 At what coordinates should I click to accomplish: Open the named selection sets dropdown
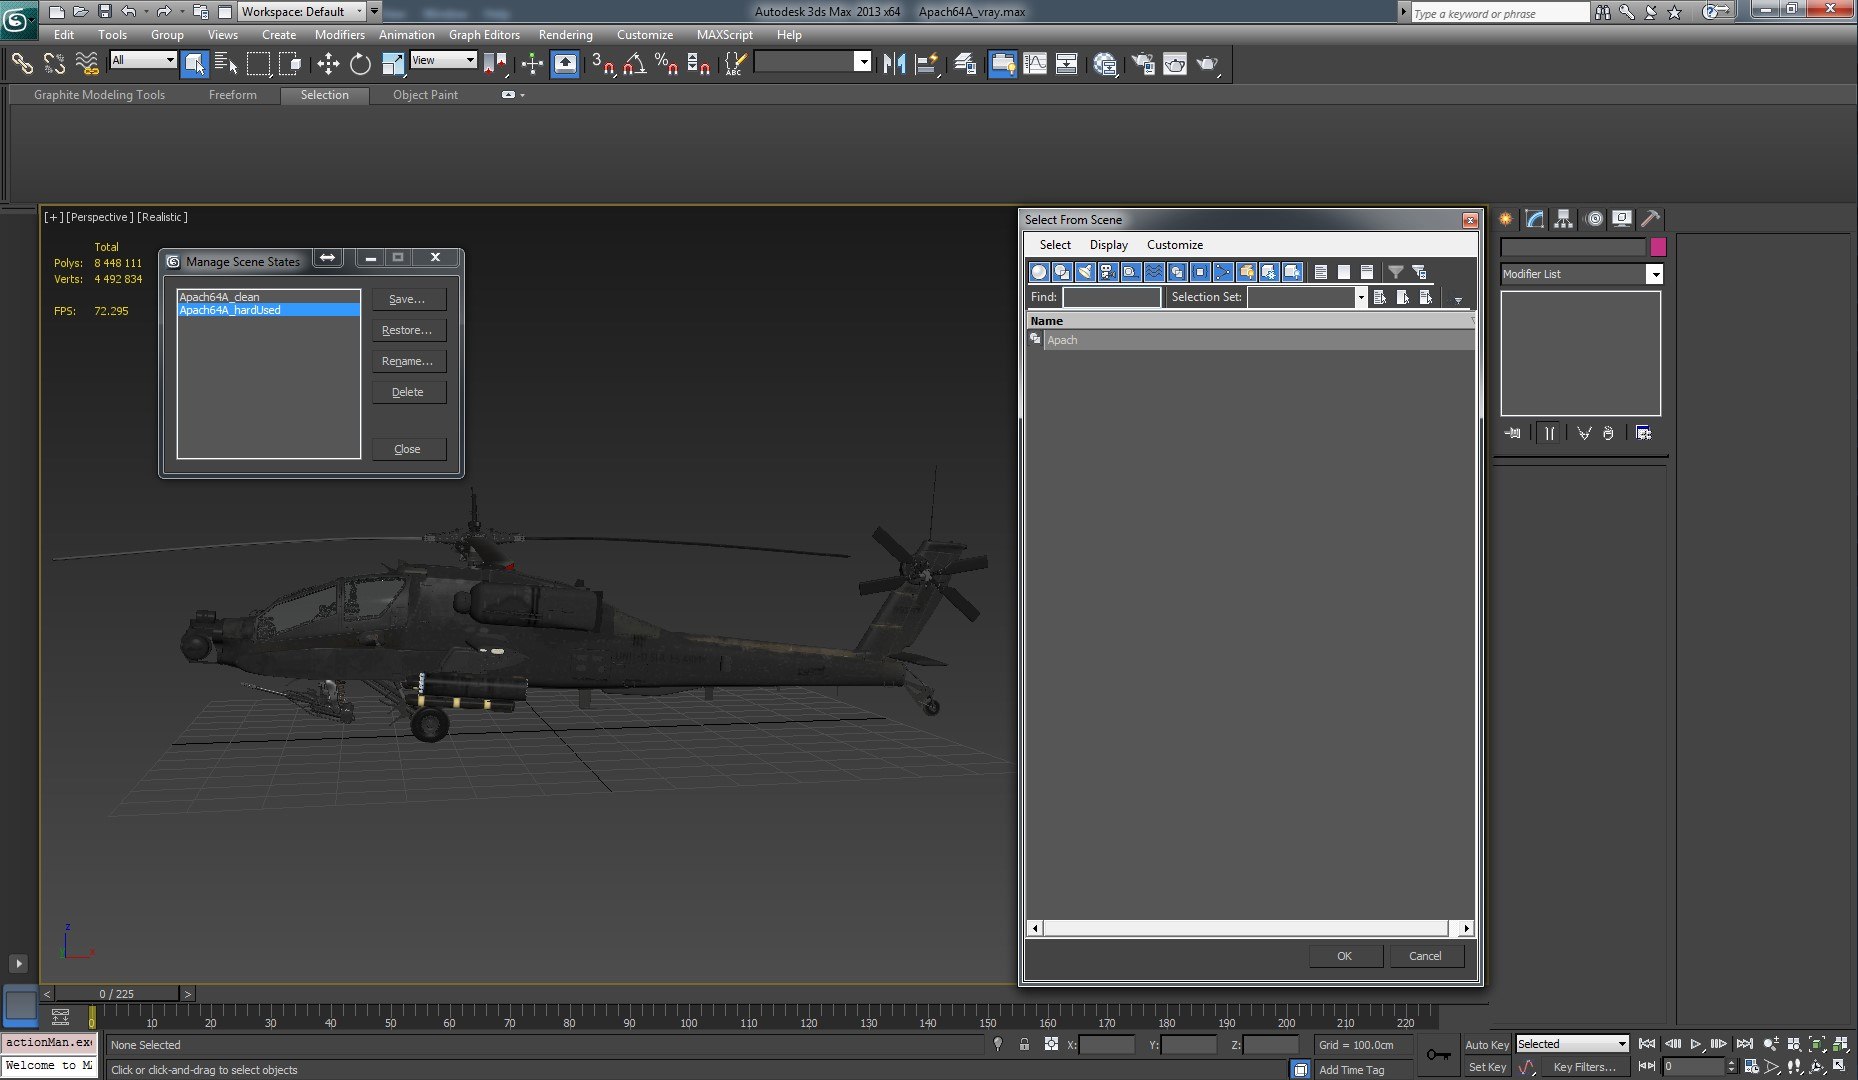pyautogui.click(x=813, y=61)
